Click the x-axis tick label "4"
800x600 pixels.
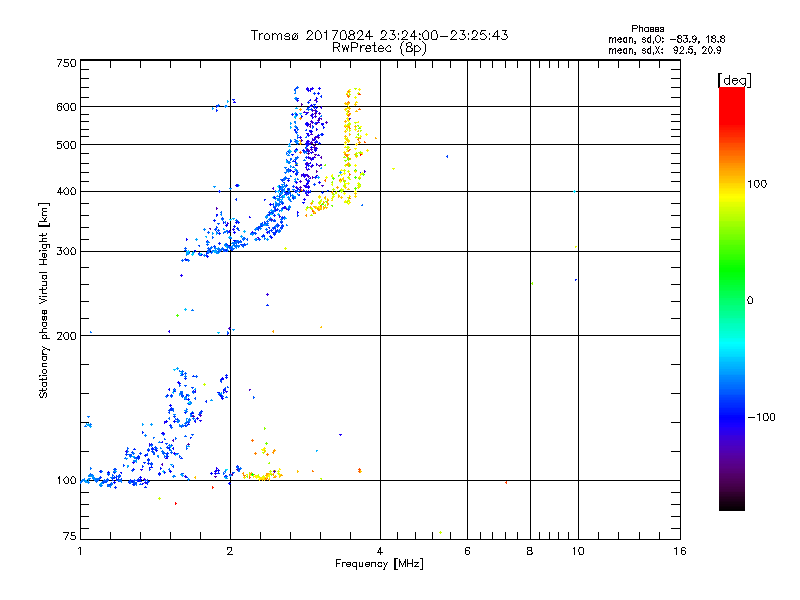[380, 551]
